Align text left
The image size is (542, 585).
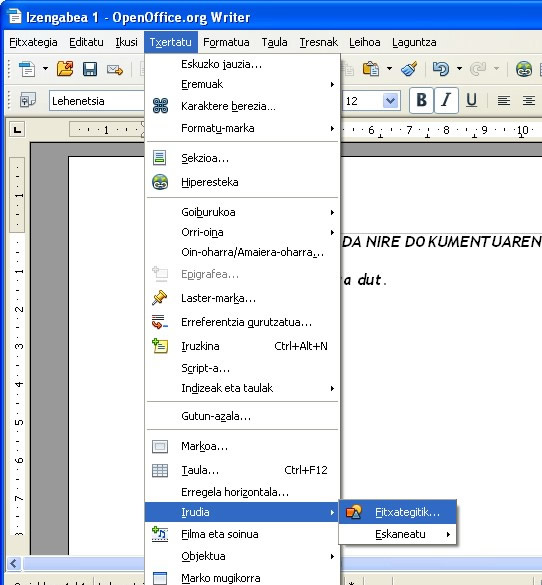coord(504,100)
